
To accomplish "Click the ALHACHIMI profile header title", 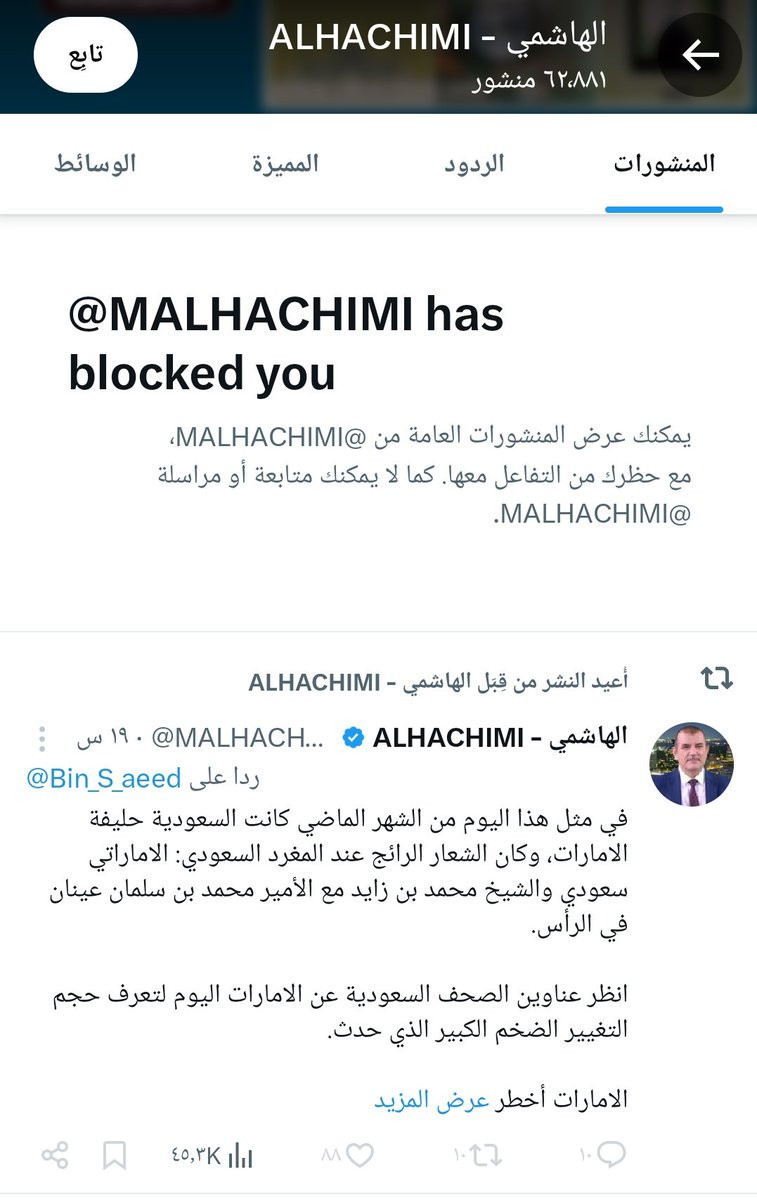I will (437, 36).
